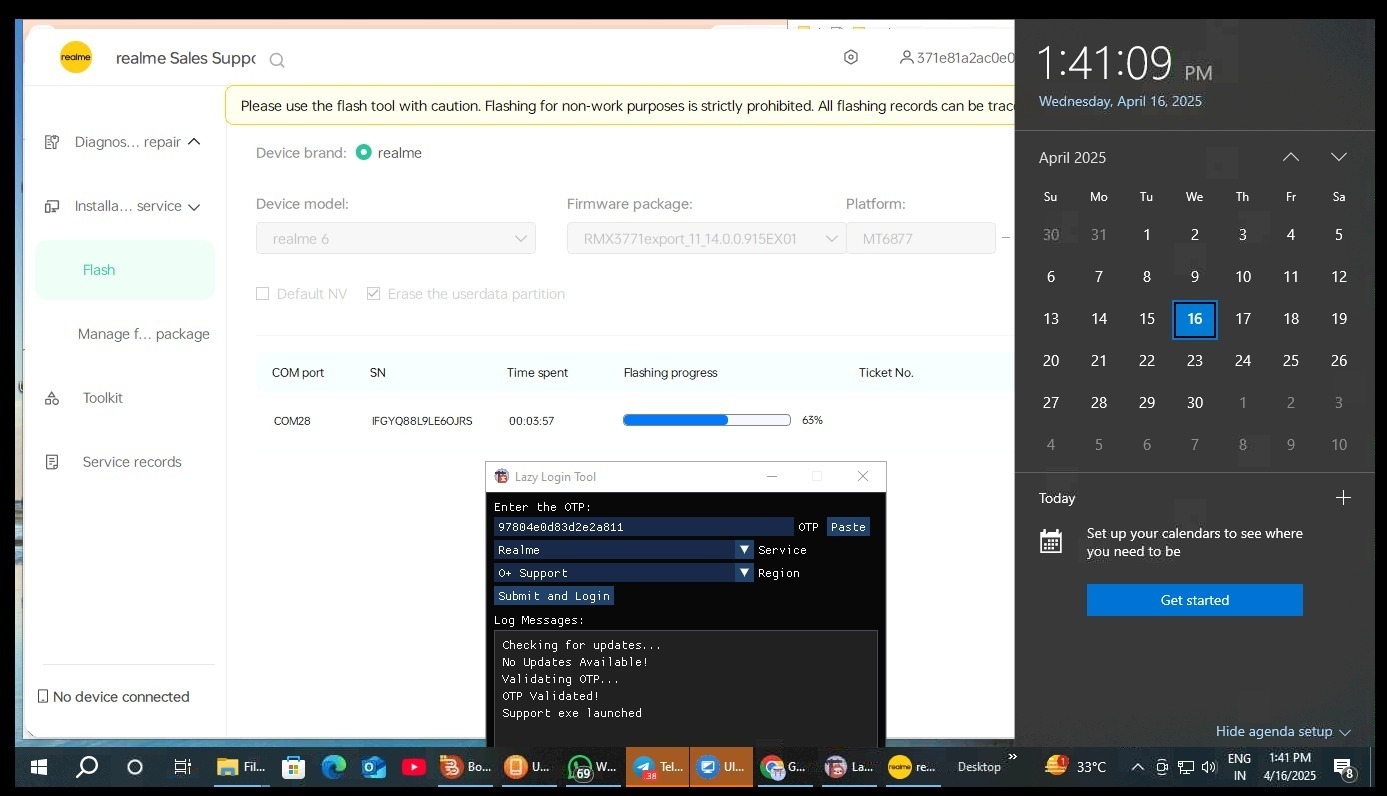
Task: Open the Device model dropdown
Action: point(396,239)
